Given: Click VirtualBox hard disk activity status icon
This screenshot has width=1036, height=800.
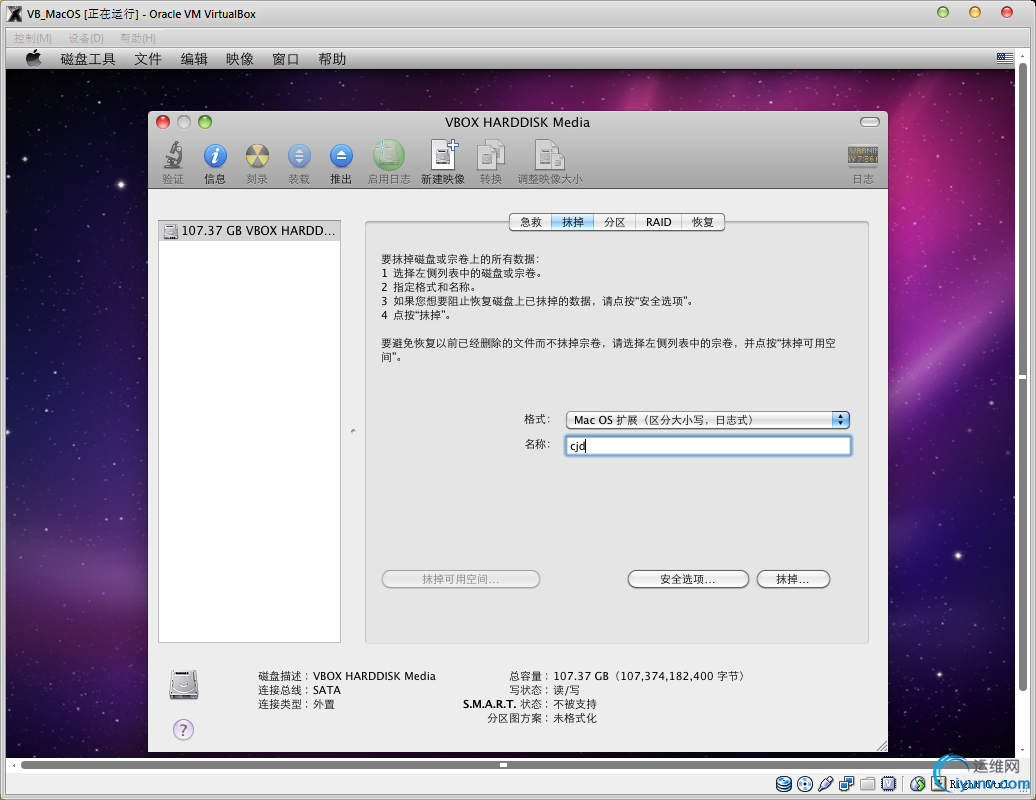Looking at the screenshot, I should [784, 784].
